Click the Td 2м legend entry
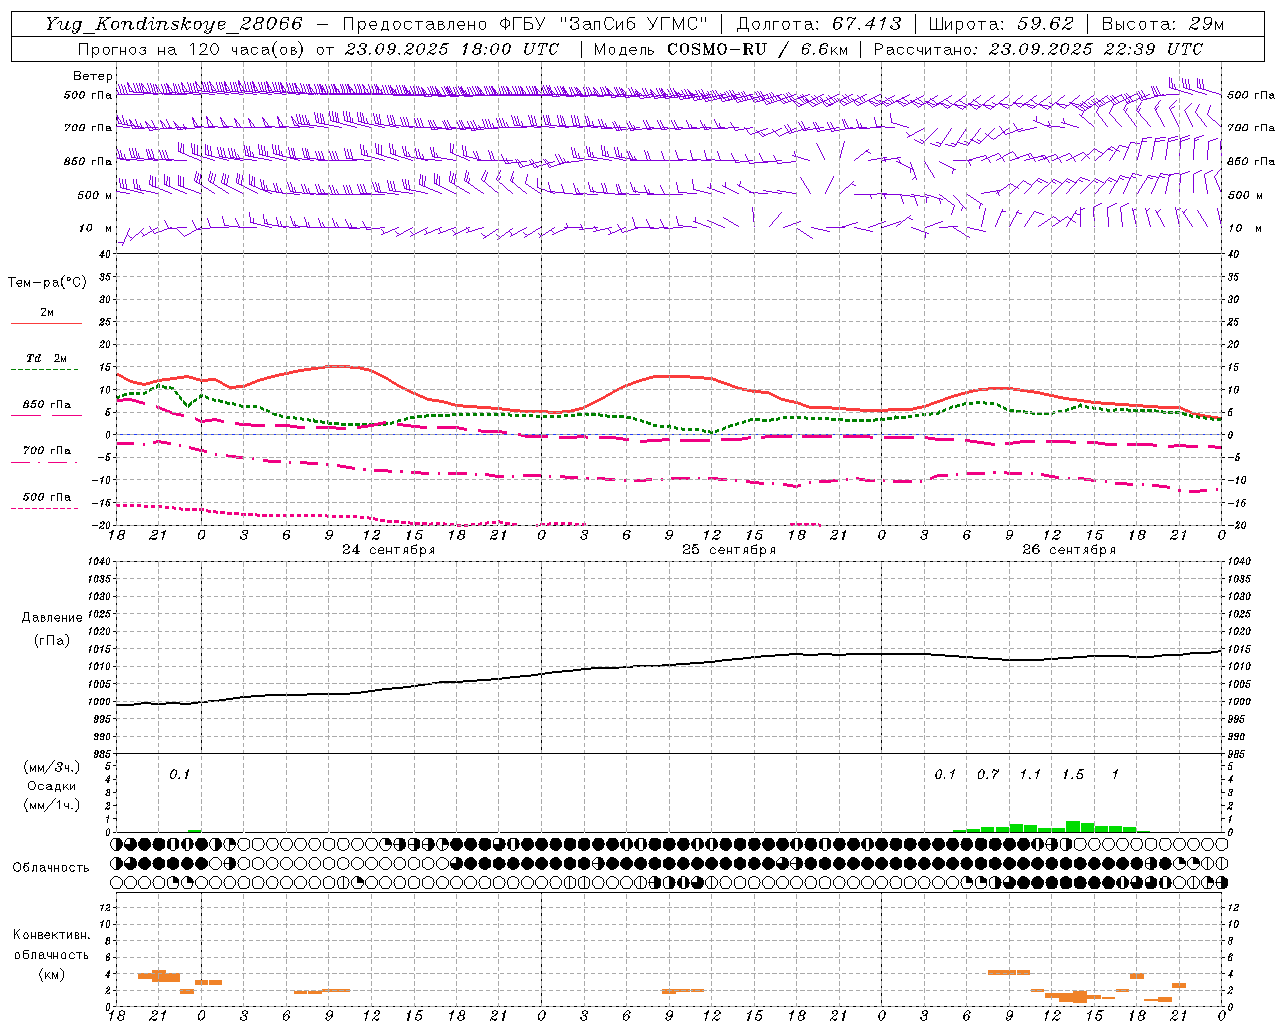This screenshot has height=1024, width=1280. pos(46,358)
